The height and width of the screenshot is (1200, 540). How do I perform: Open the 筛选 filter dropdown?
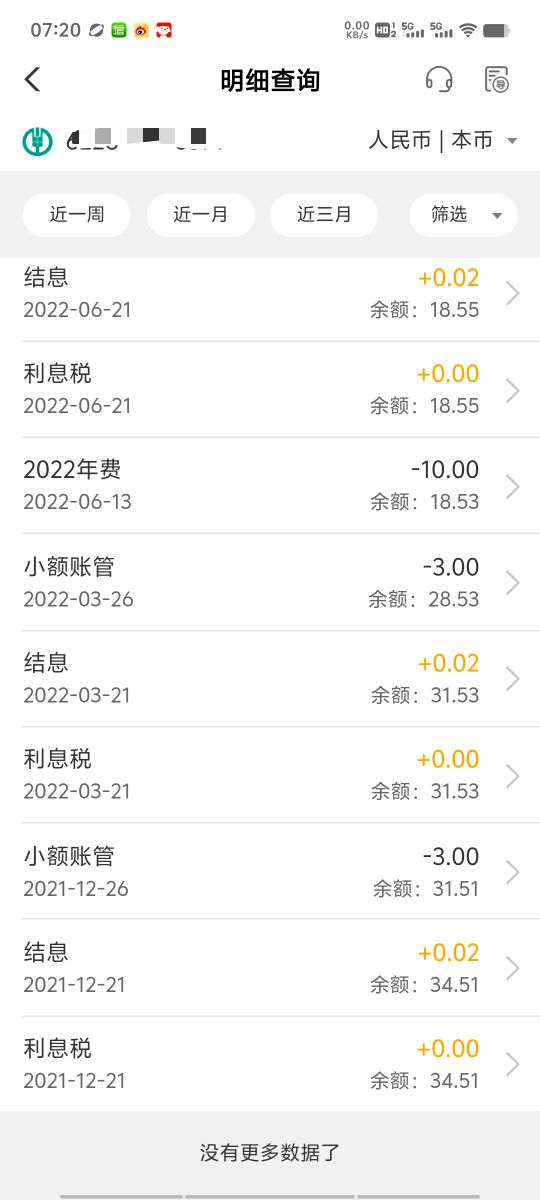click(463, 215)
